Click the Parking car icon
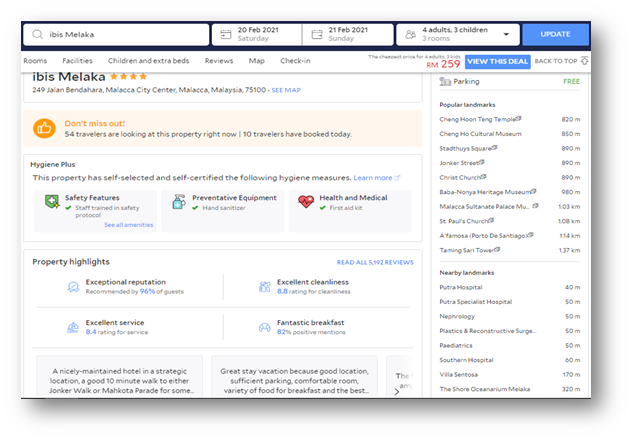The width and height of the screenshot is (633, 441). tap(445, 82)
